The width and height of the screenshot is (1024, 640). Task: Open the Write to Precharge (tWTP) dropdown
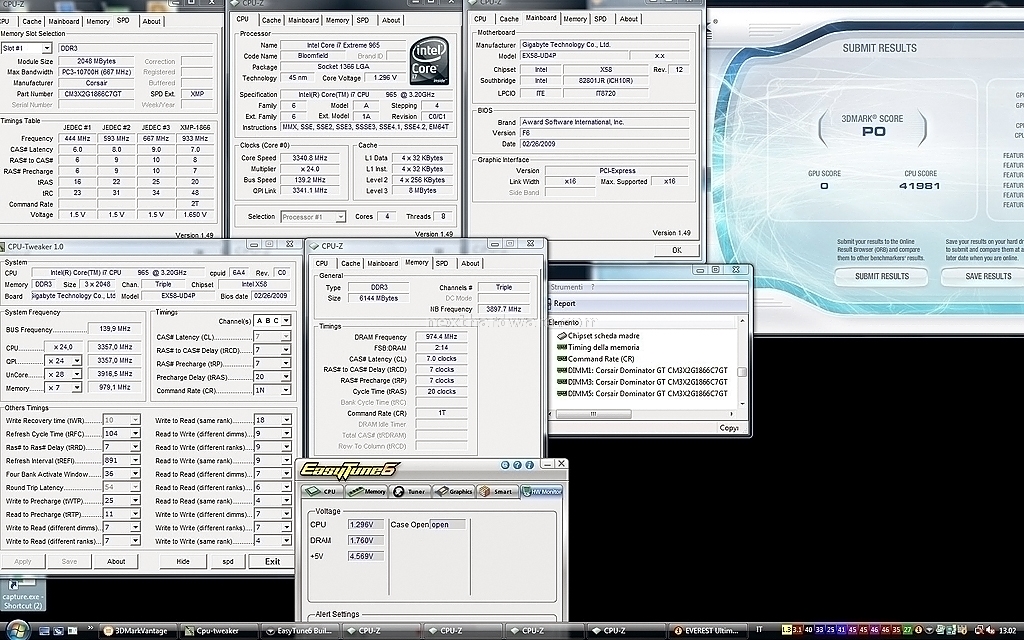pyautogui.click(x=135, y=501)
